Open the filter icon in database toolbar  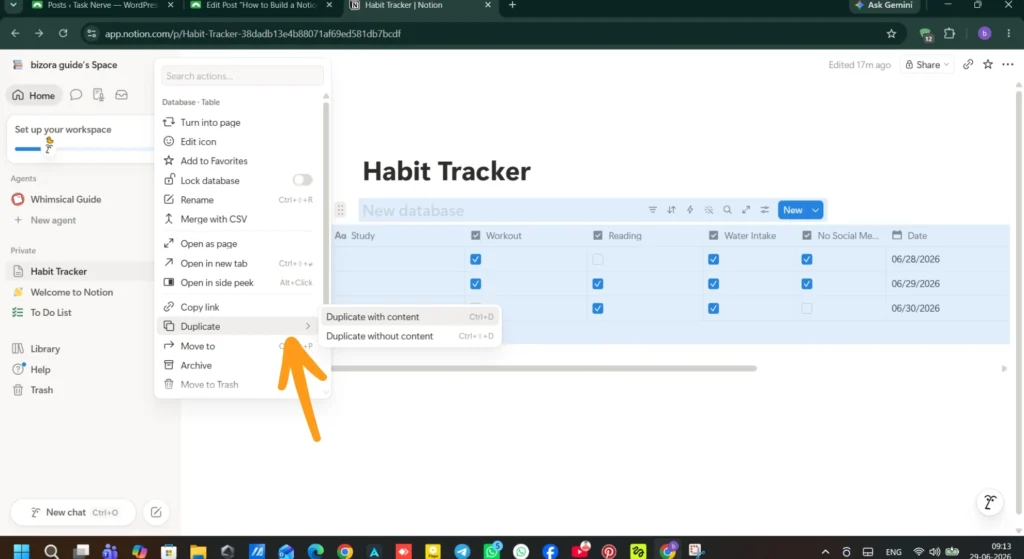point(652,210)
